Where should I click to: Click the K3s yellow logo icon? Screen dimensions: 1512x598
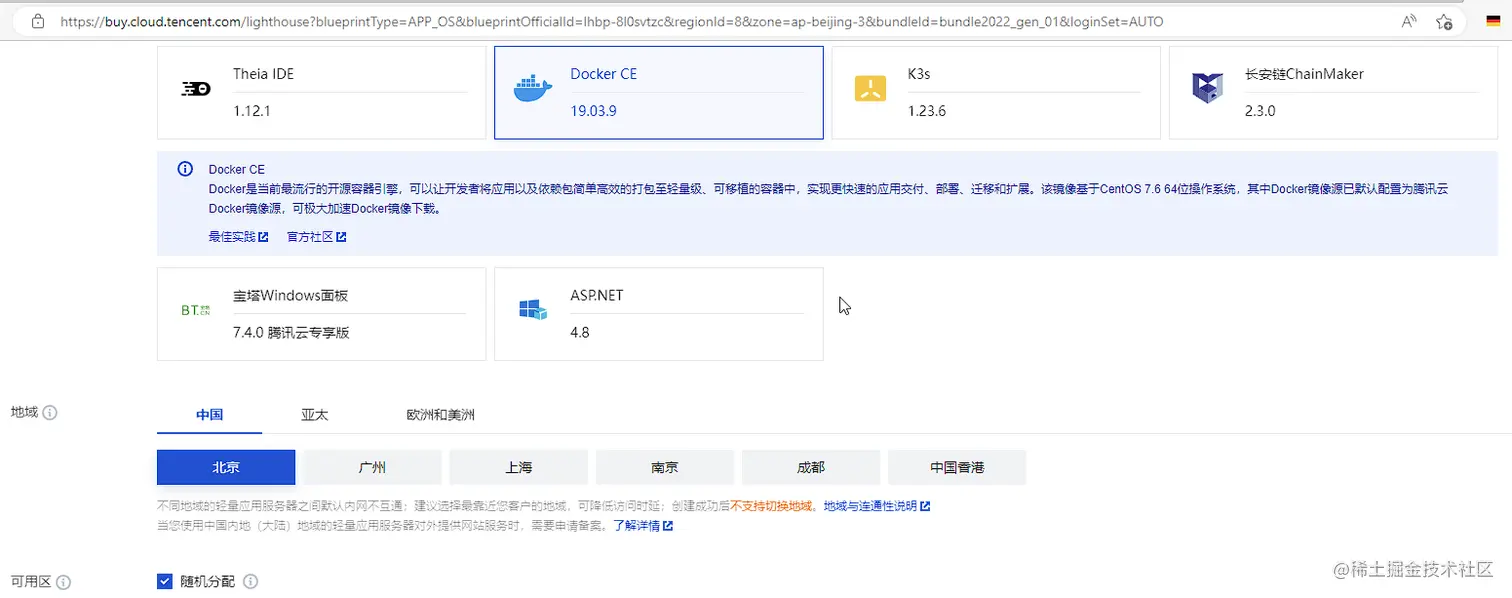click(x=870, y=89)
